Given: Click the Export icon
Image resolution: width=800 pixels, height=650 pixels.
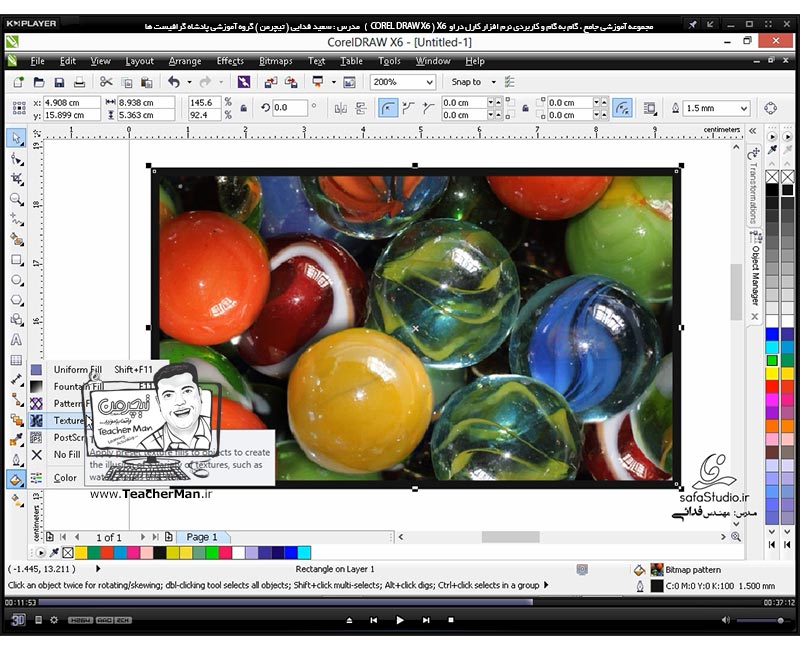Looking at the screenshot, I should coord(291,82).
